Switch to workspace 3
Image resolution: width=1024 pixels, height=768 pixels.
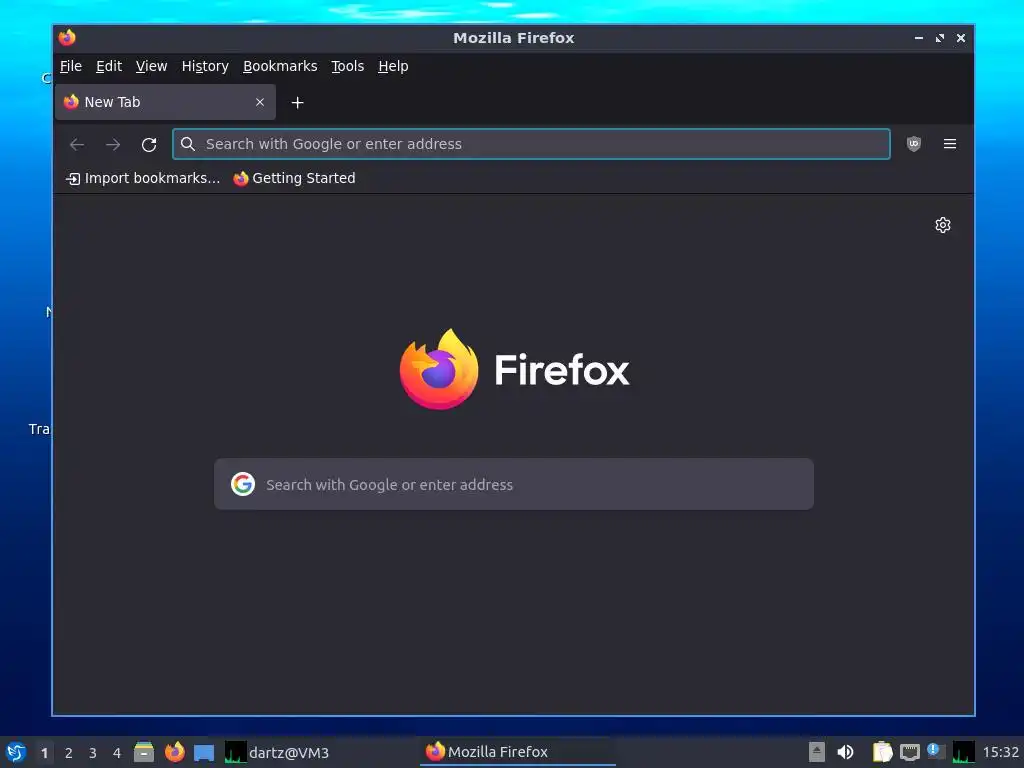(93, 753)
